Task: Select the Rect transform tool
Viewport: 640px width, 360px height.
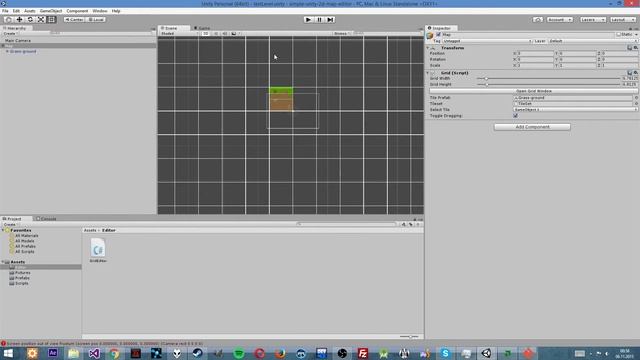Action: pos(51,20)
